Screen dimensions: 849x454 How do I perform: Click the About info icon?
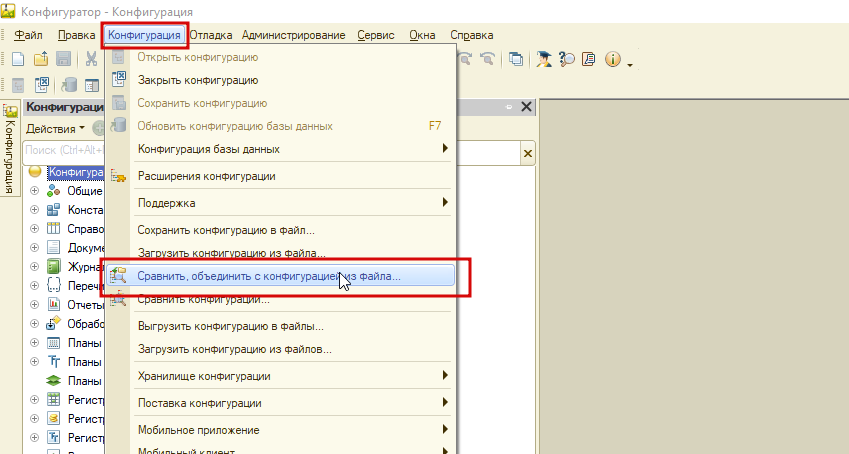pyautogui.click(x=612, y=59)
